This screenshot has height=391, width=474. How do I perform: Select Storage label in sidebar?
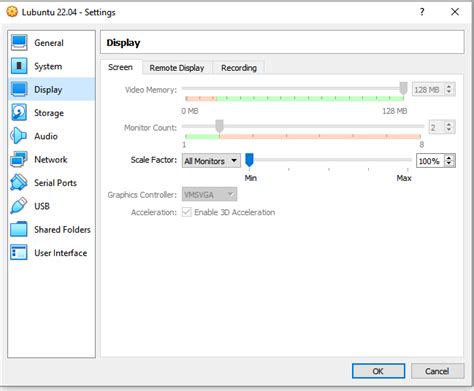click(49, 113)
